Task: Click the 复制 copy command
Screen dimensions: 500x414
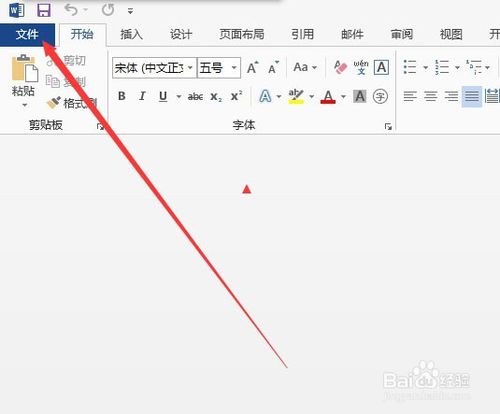Action: tap(67, 81)
